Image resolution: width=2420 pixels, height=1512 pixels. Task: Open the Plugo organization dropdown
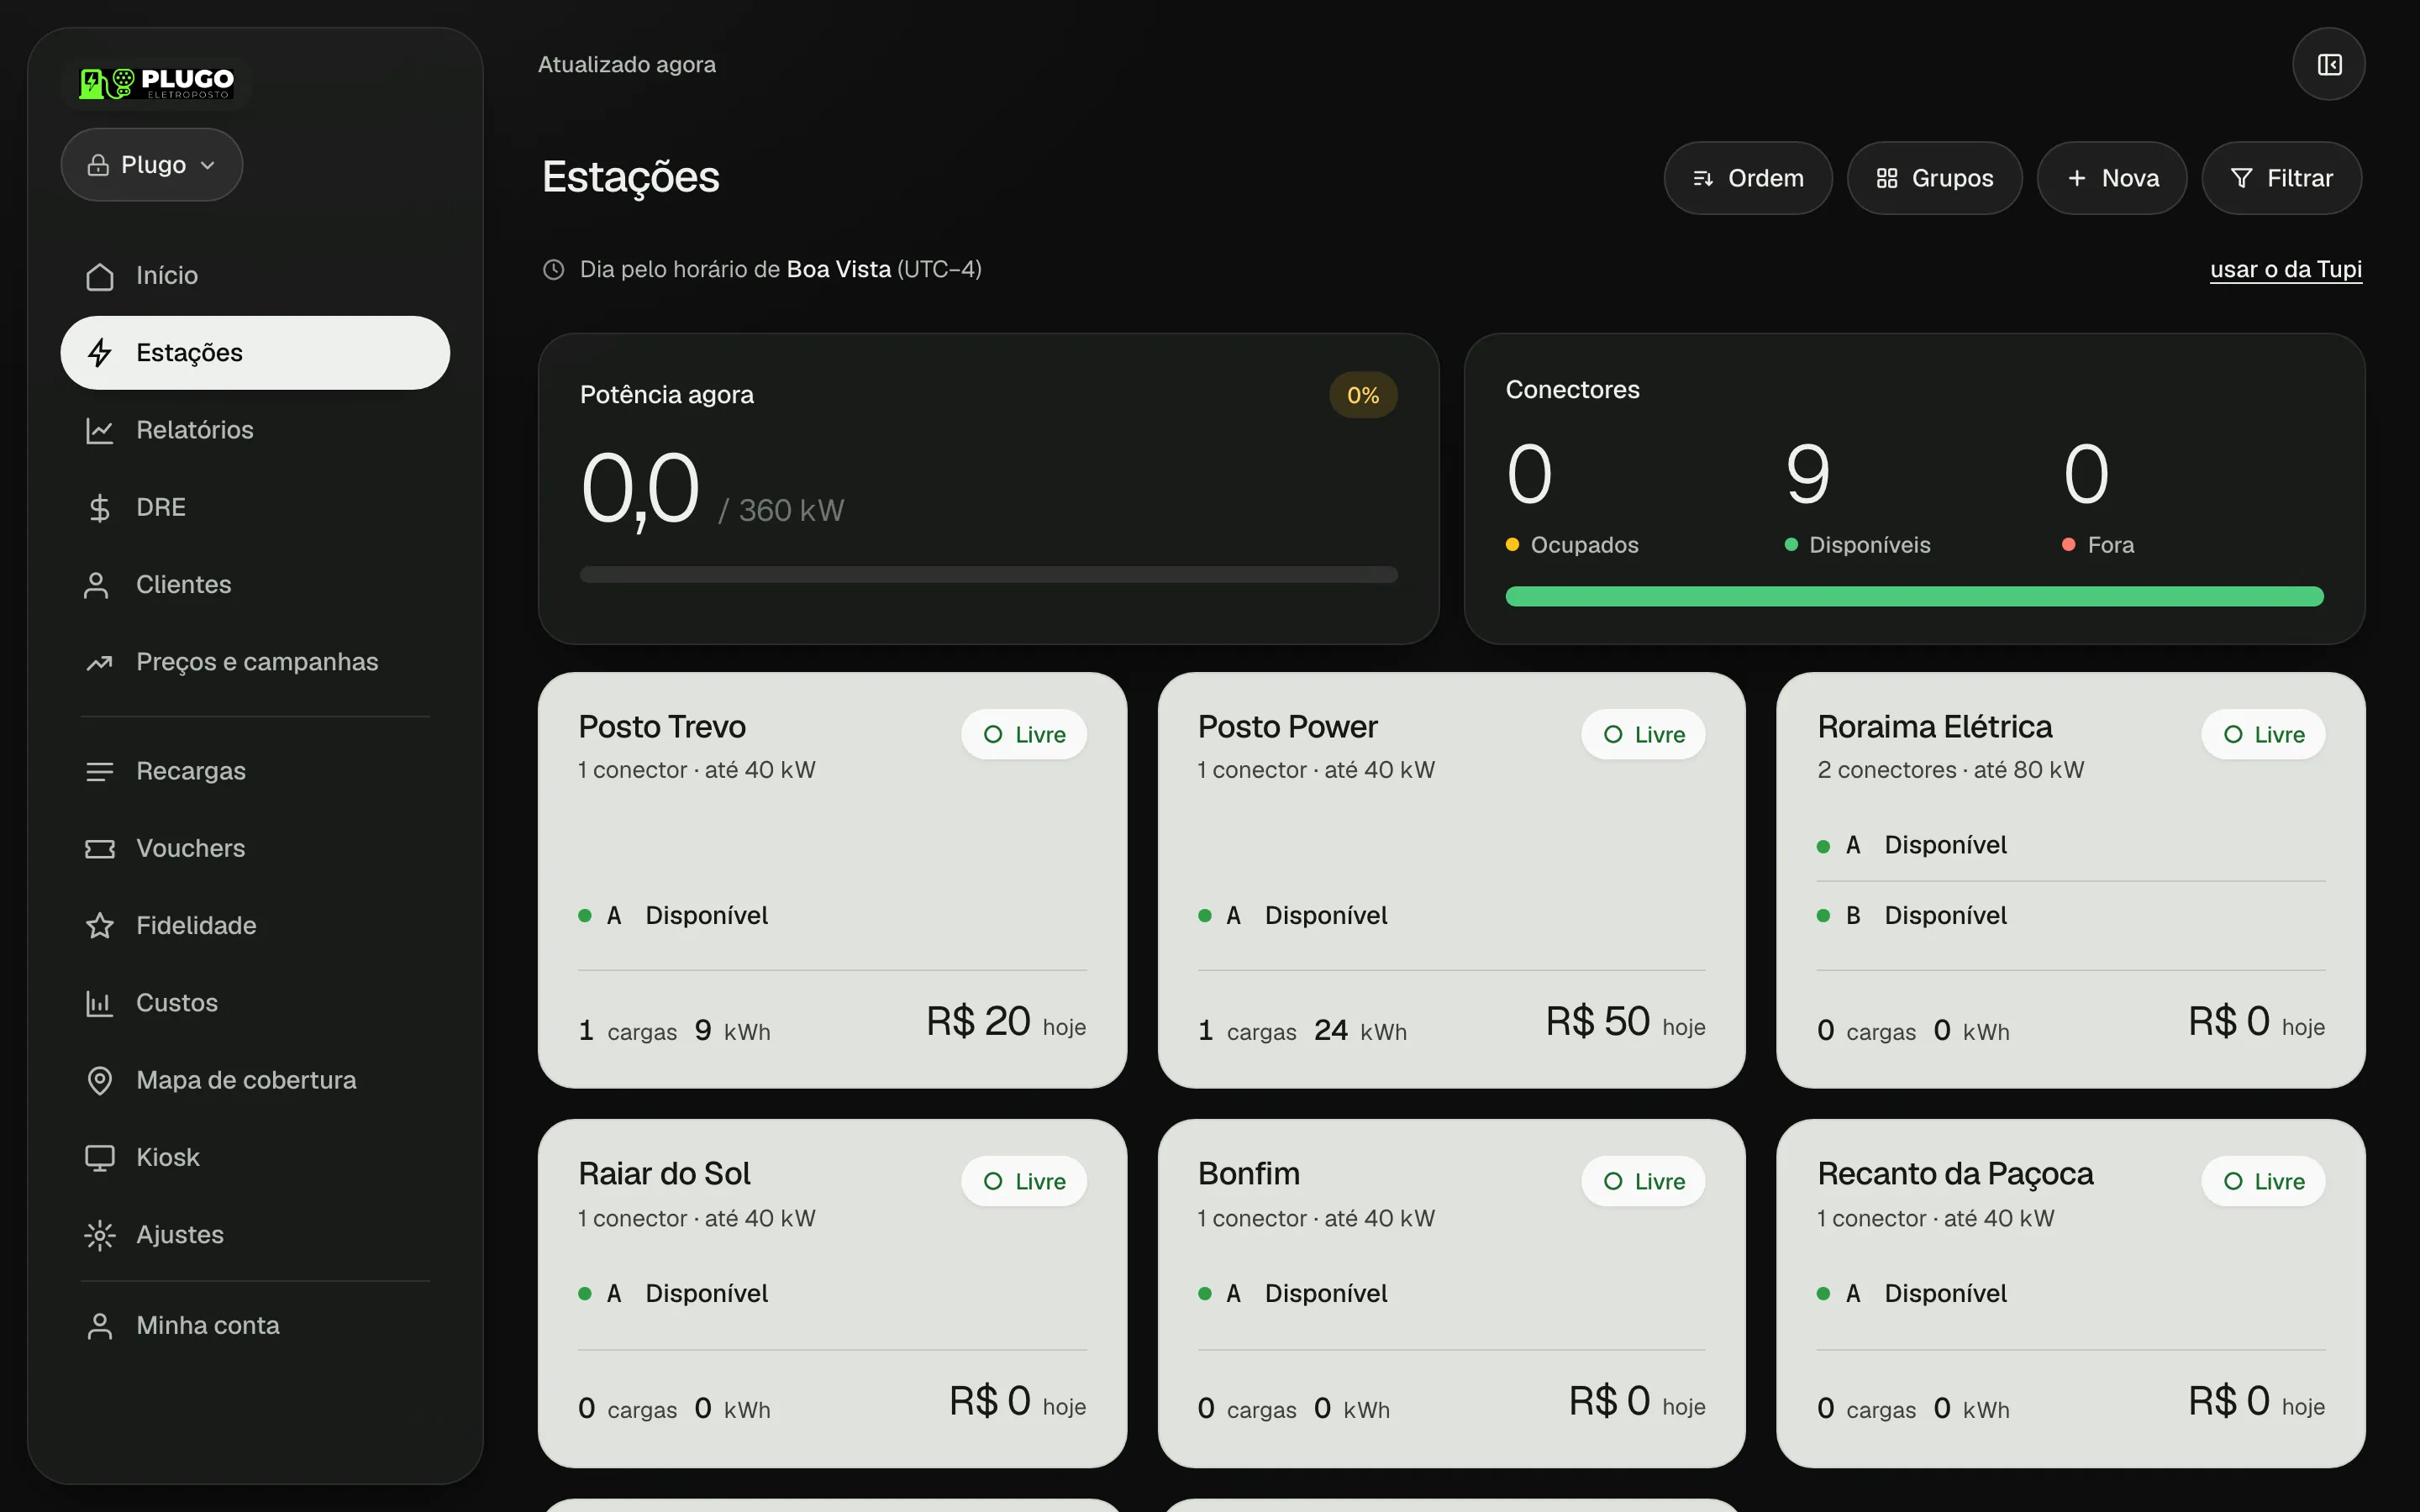[152, 165]
